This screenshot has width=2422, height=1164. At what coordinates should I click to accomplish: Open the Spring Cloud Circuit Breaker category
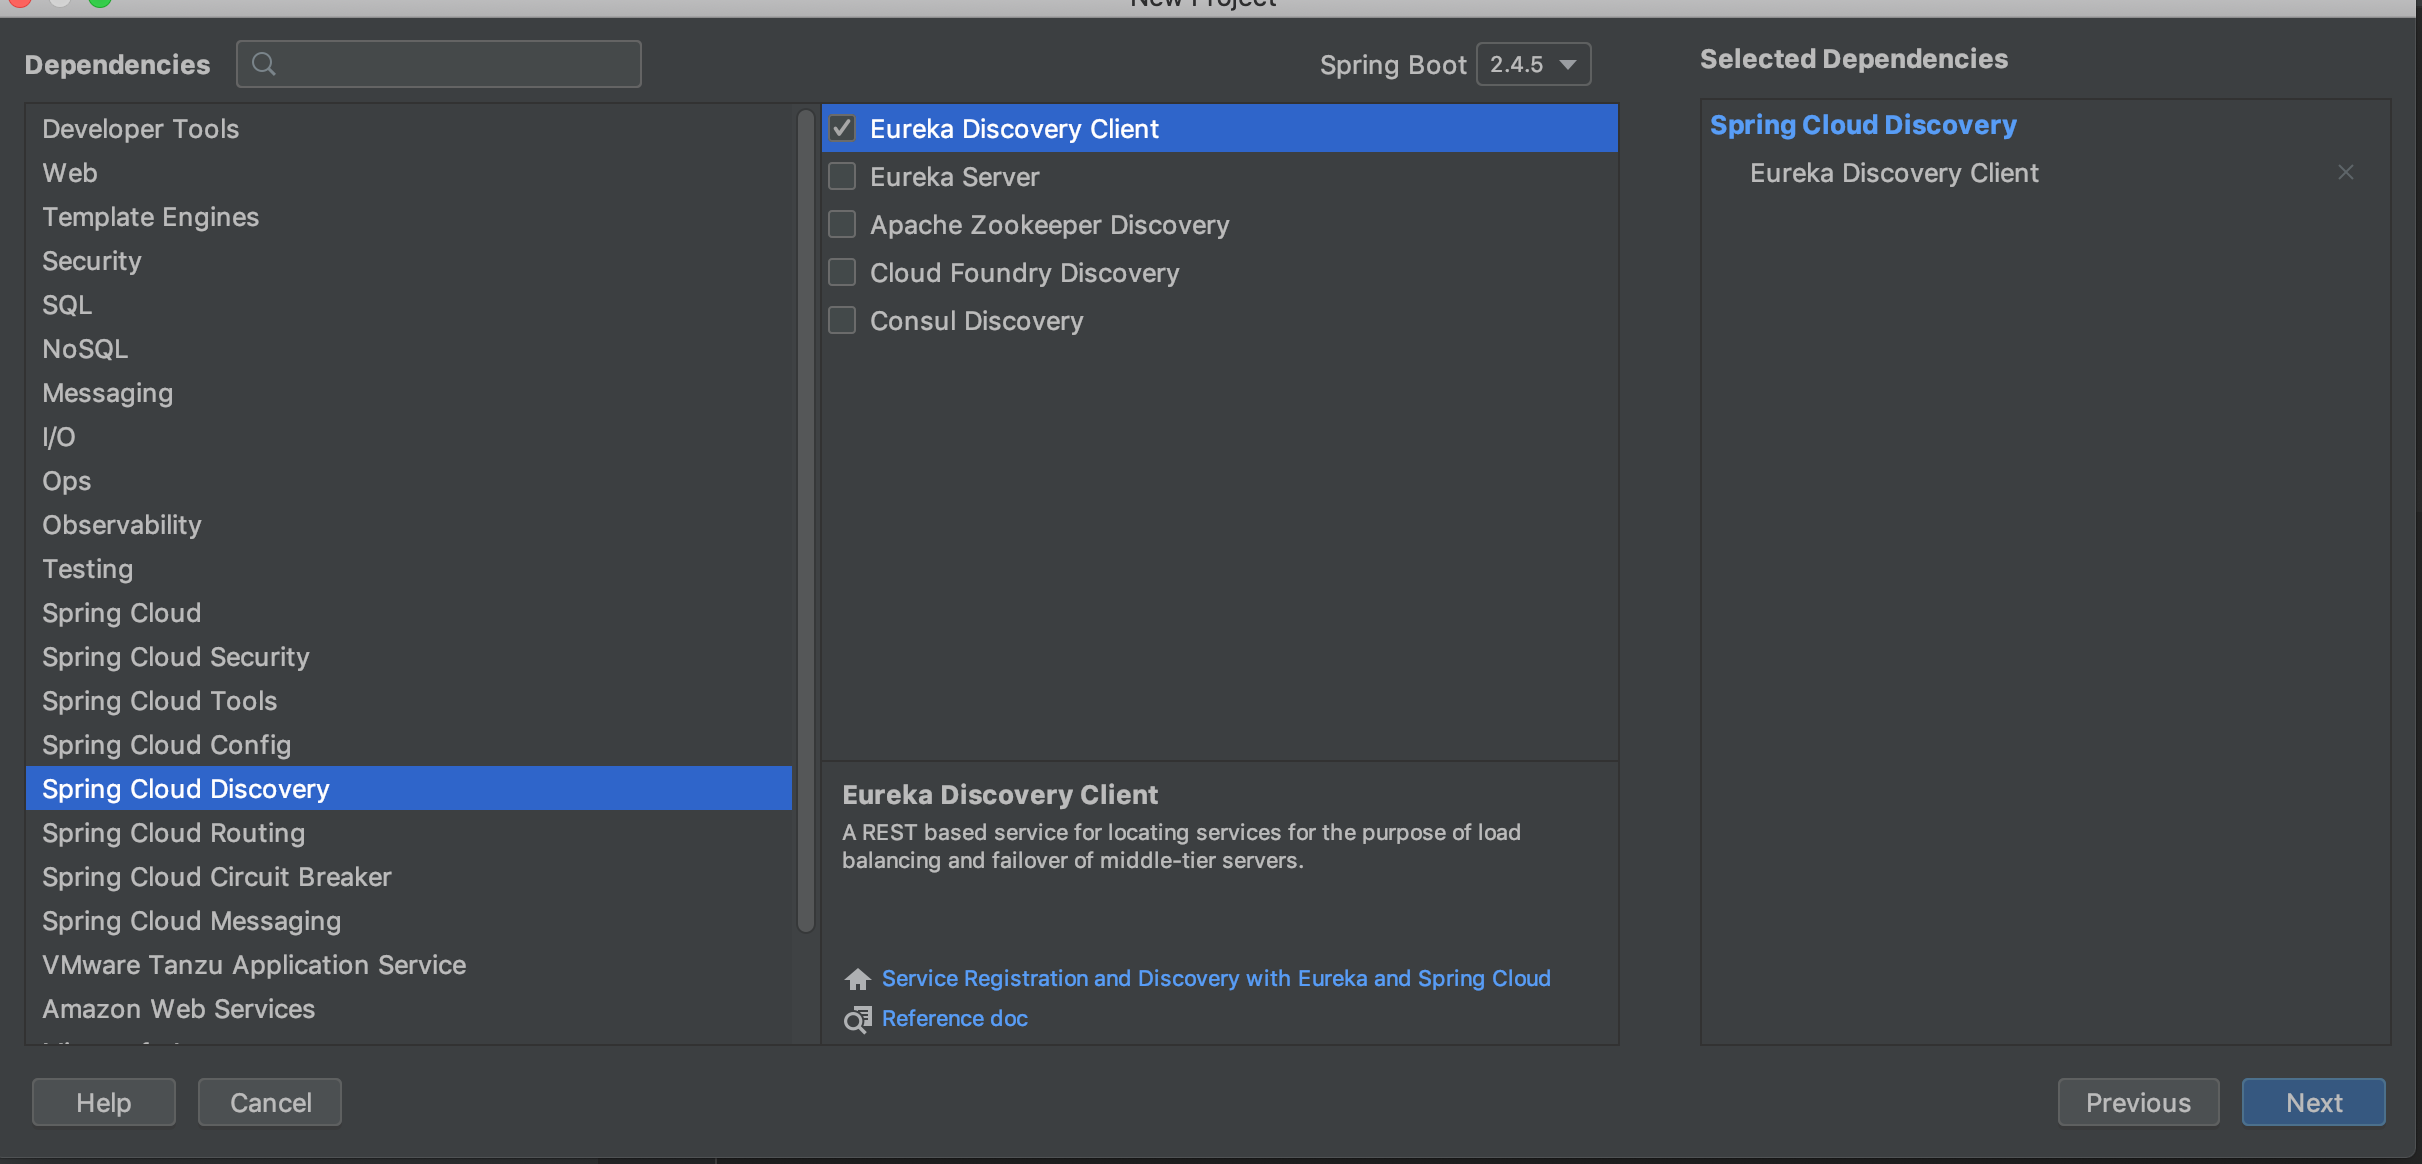216,877
